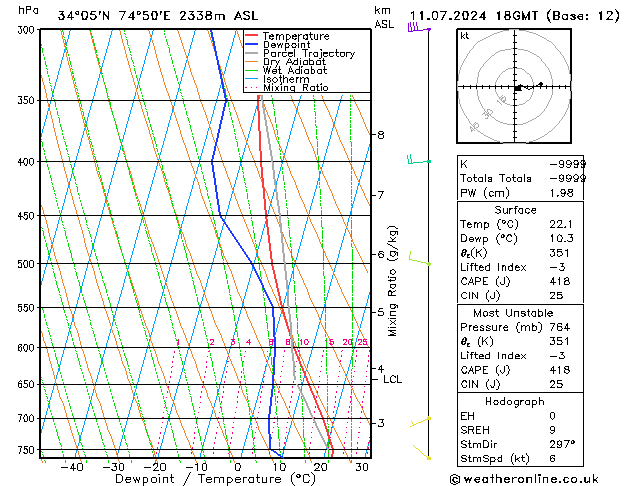
Task: Click the Totals Totals value -9999
Action: [568, 178]
